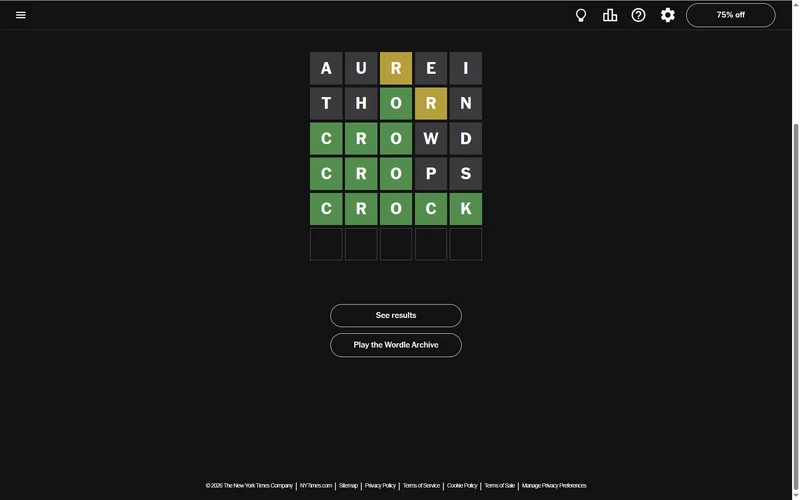Click the gray I tile in the first row
Viewport: 800px width, 500px height.
tap(466, 68)
